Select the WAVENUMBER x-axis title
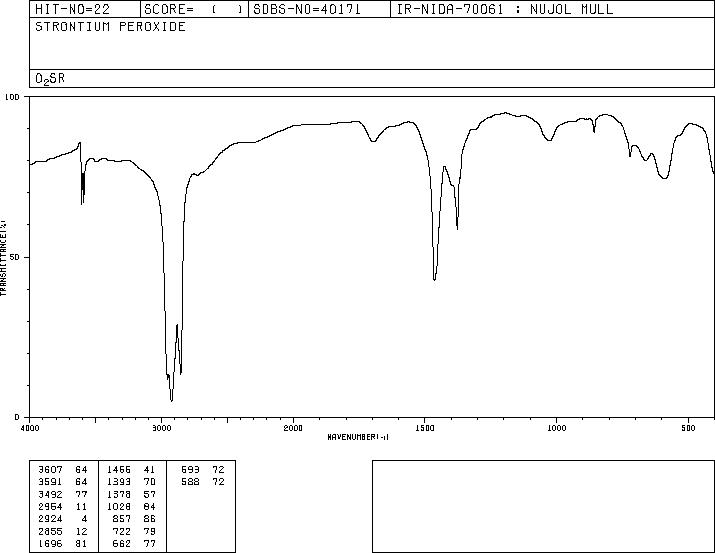This screenshot has height=553, width=715. (358, 437)
